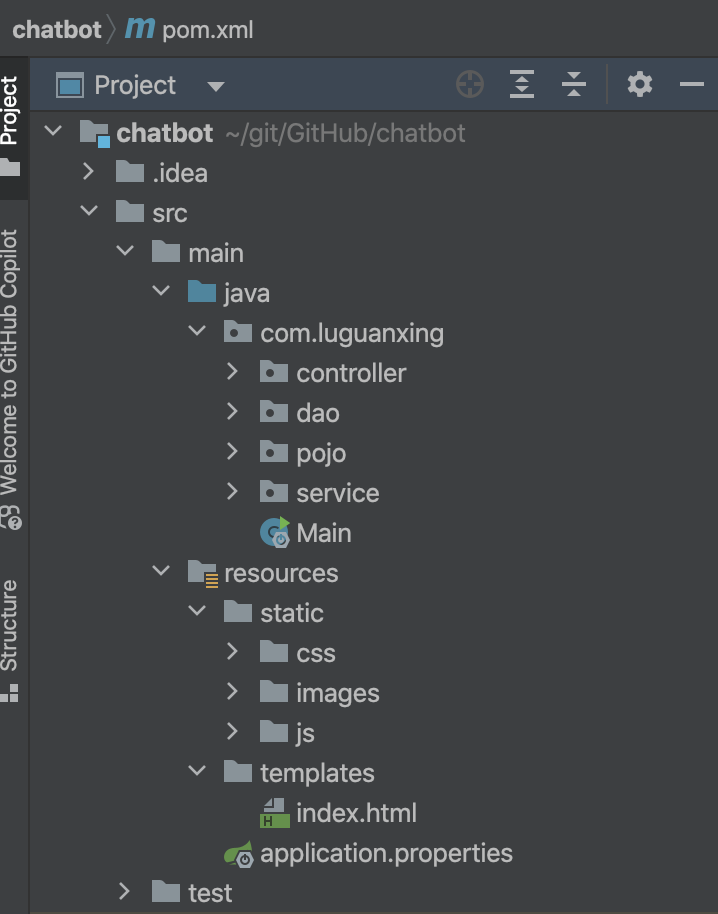
Task: Open the Structure tool window tab
Action: pyautogui.click(x=10, y=640)
